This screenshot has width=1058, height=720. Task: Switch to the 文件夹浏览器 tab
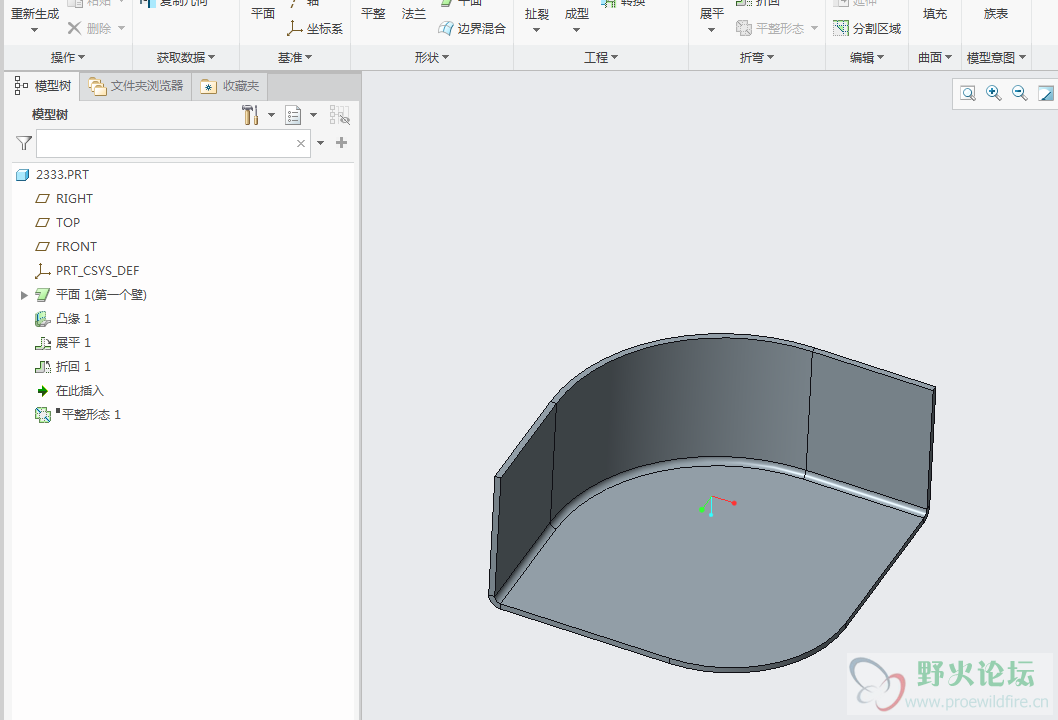pyautogui.click(x=136, y=86)
